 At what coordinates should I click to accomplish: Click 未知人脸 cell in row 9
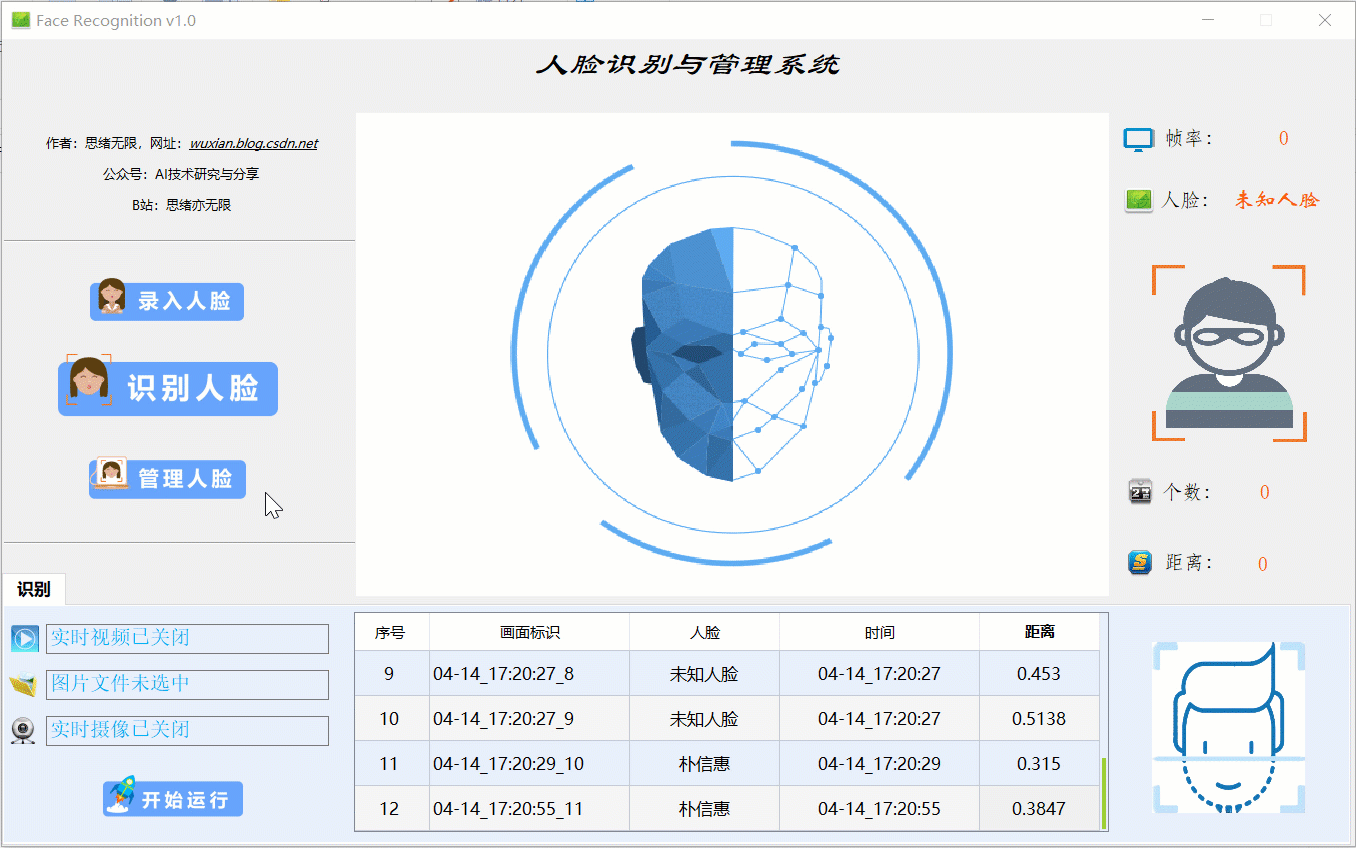click(705, 674)
